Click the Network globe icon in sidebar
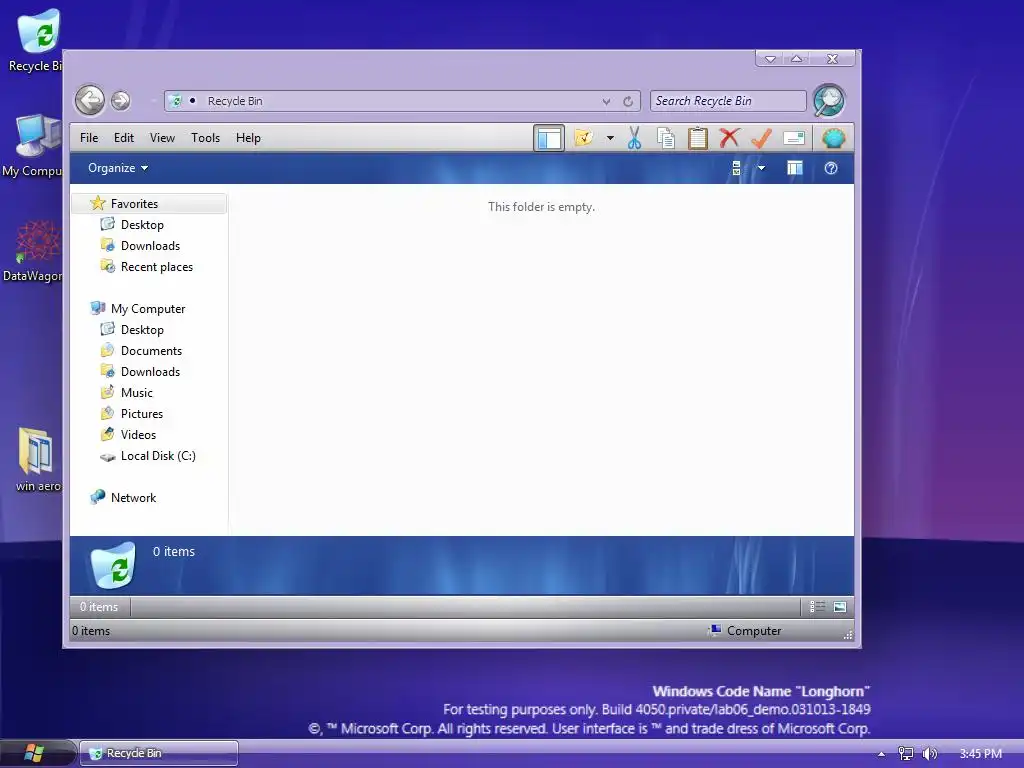 point(97,497)
